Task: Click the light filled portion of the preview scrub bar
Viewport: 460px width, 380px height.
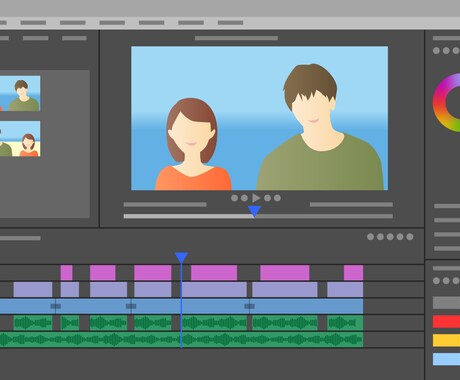Action: point(189,216)
